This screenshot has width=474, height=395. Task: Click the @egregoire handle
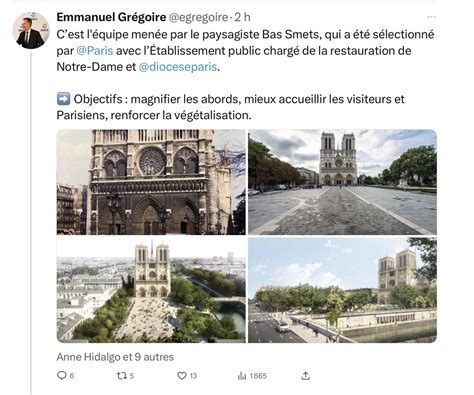(x=198, y=17)
